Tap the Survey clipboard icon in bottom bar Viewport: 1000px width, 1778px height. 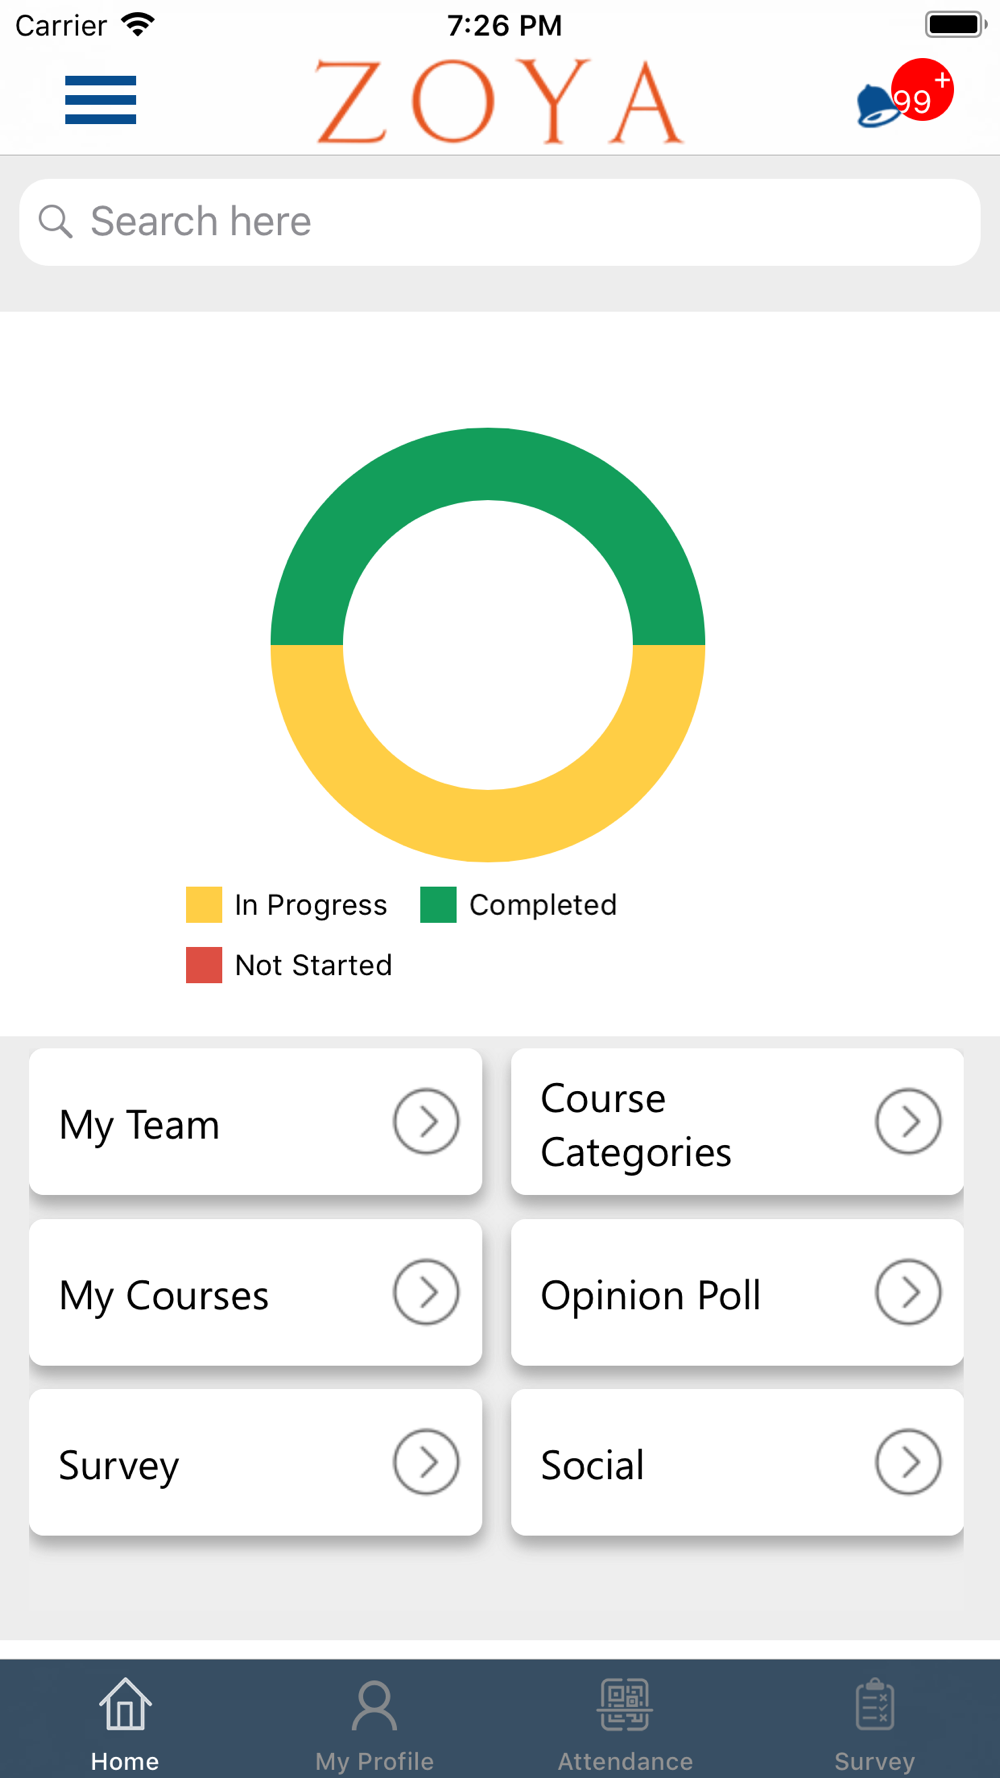coord(875,1705)
